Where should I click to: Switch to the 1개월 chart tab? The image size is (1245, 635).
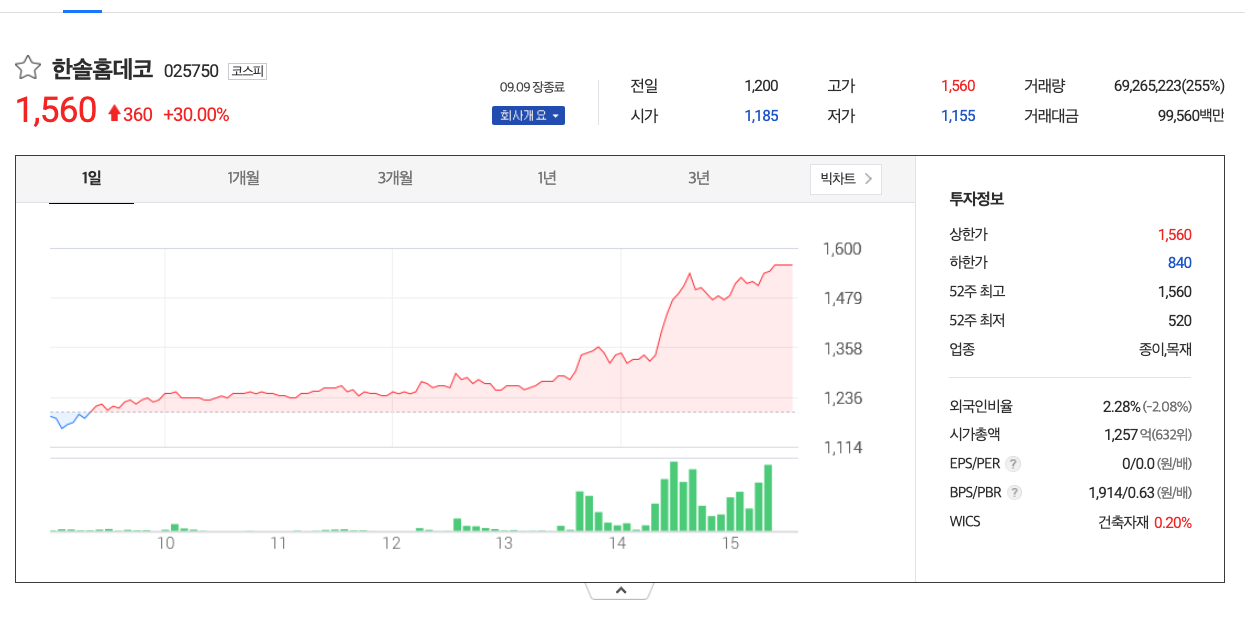click(x=243, y=179)
